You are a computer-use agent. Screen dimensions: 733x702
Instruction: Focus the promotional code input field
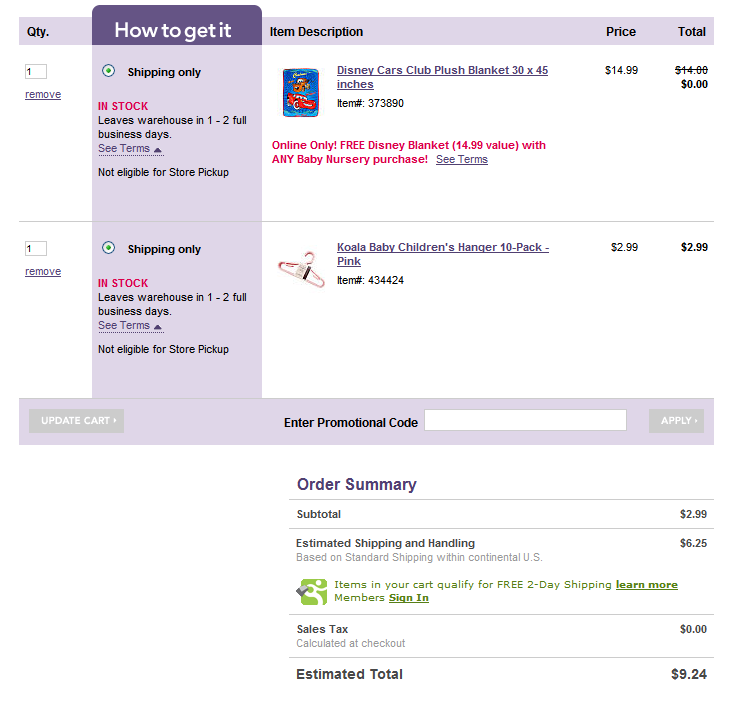coord(525,420)
